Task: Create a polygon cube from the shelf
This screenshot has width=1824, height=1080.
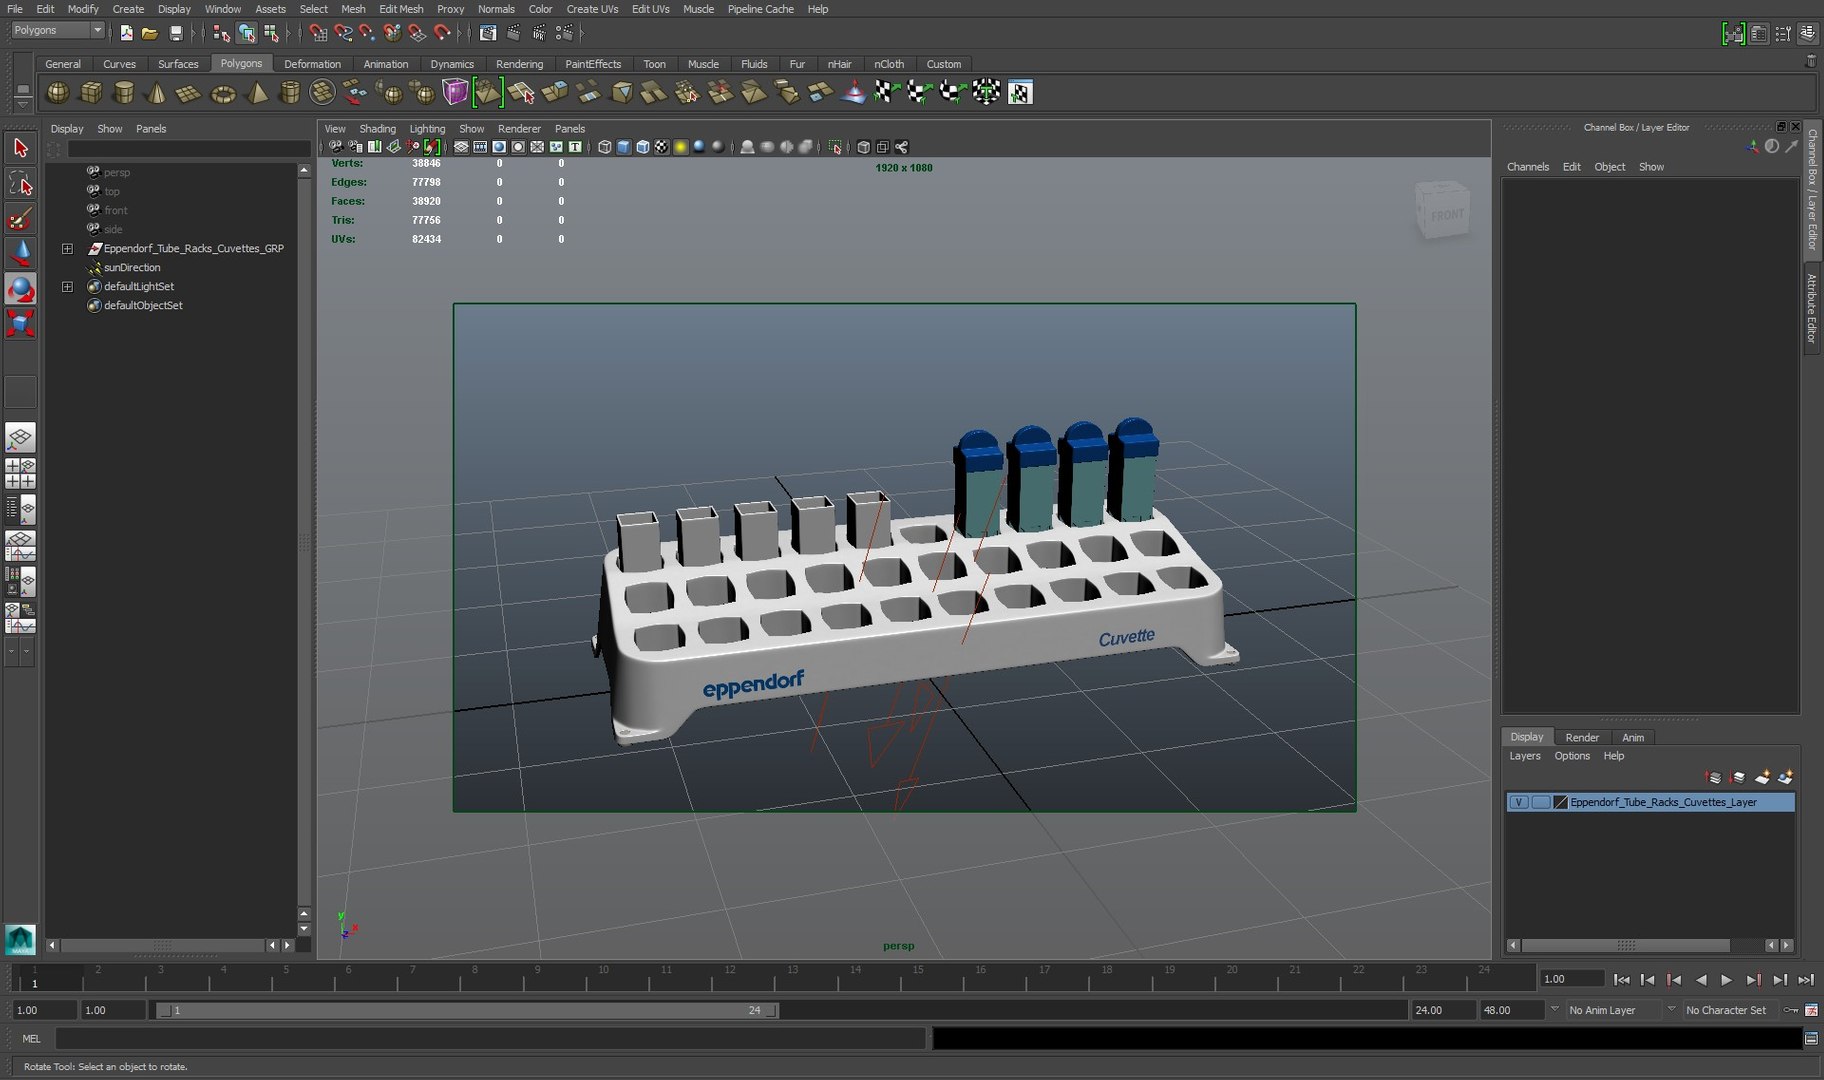Action: (91, 92)
